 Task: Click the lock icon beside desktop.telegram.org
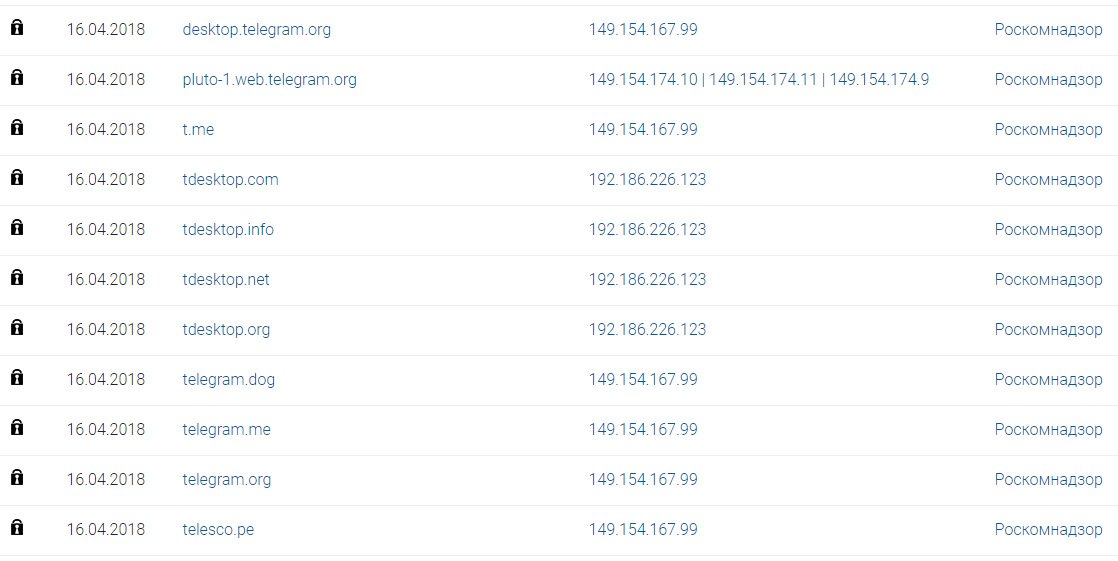(17, 28)
